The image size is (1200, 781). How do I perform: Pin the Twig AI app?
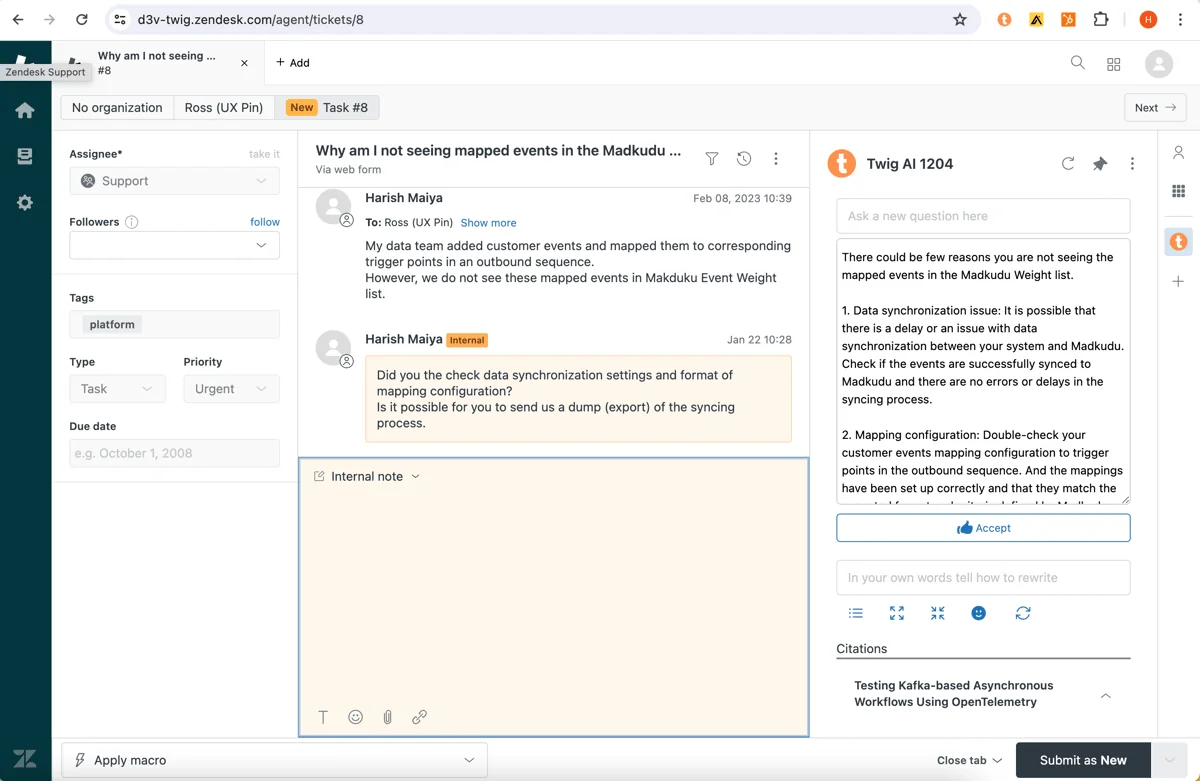click(x=1100, y=163)
